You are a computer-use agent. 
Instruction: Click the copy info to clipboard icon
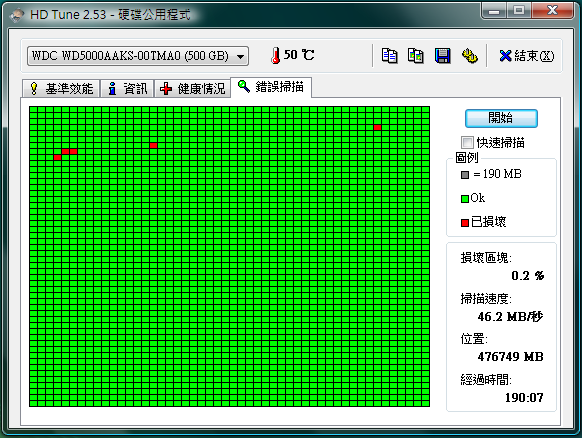[389, 56]
